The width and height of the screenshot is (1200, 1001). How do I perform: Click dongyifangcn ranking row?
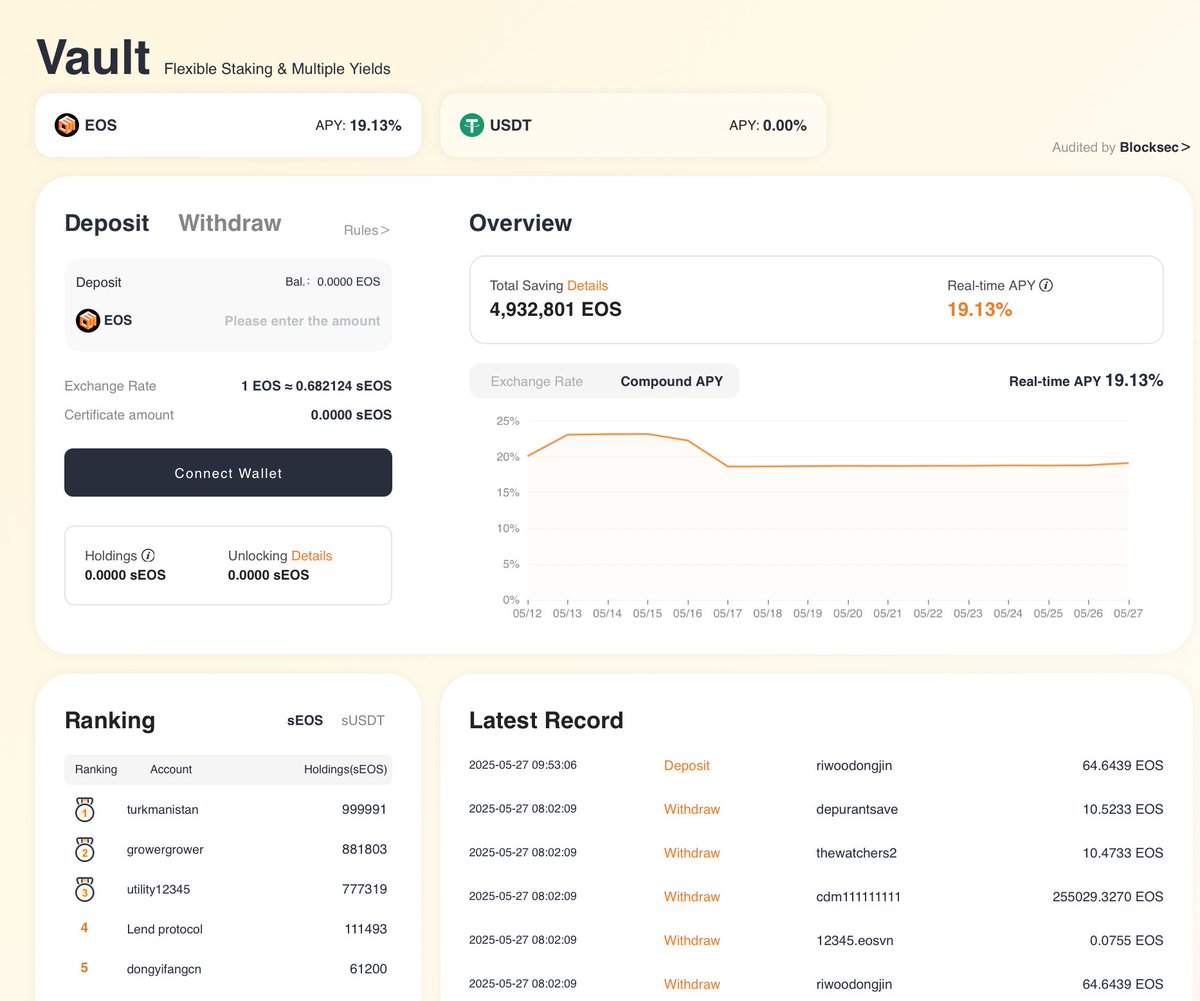point(228,968)
